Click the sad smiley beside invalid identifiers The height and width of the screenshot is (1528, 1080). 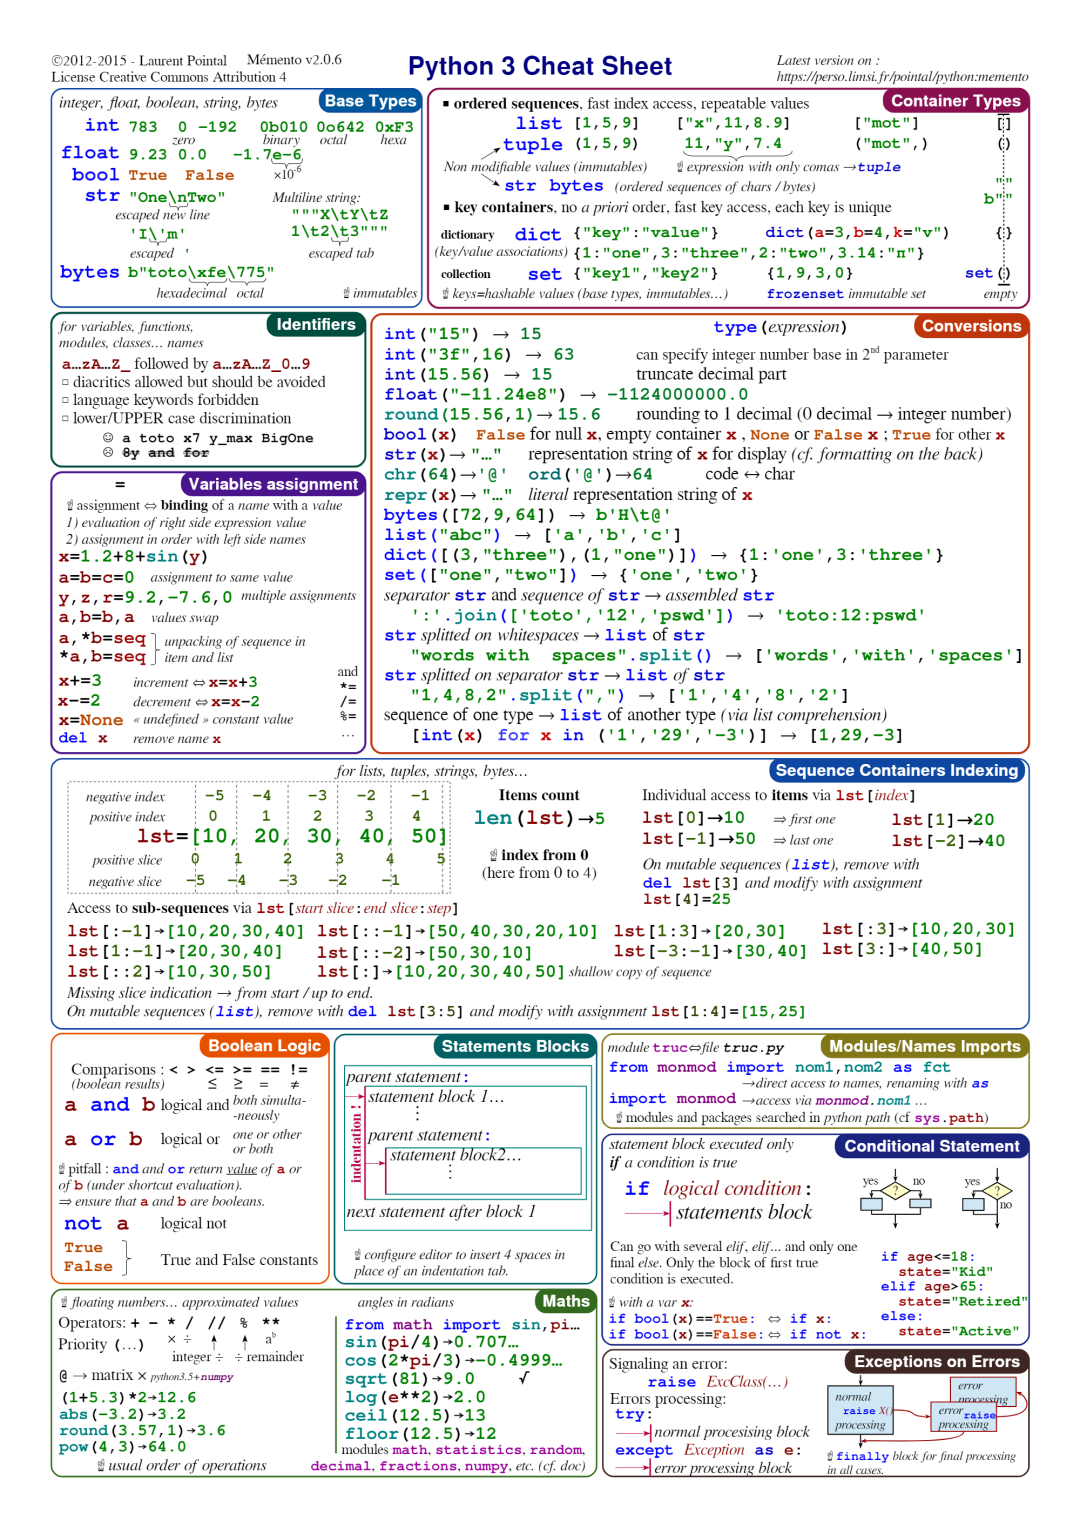[x=108, y=453]
